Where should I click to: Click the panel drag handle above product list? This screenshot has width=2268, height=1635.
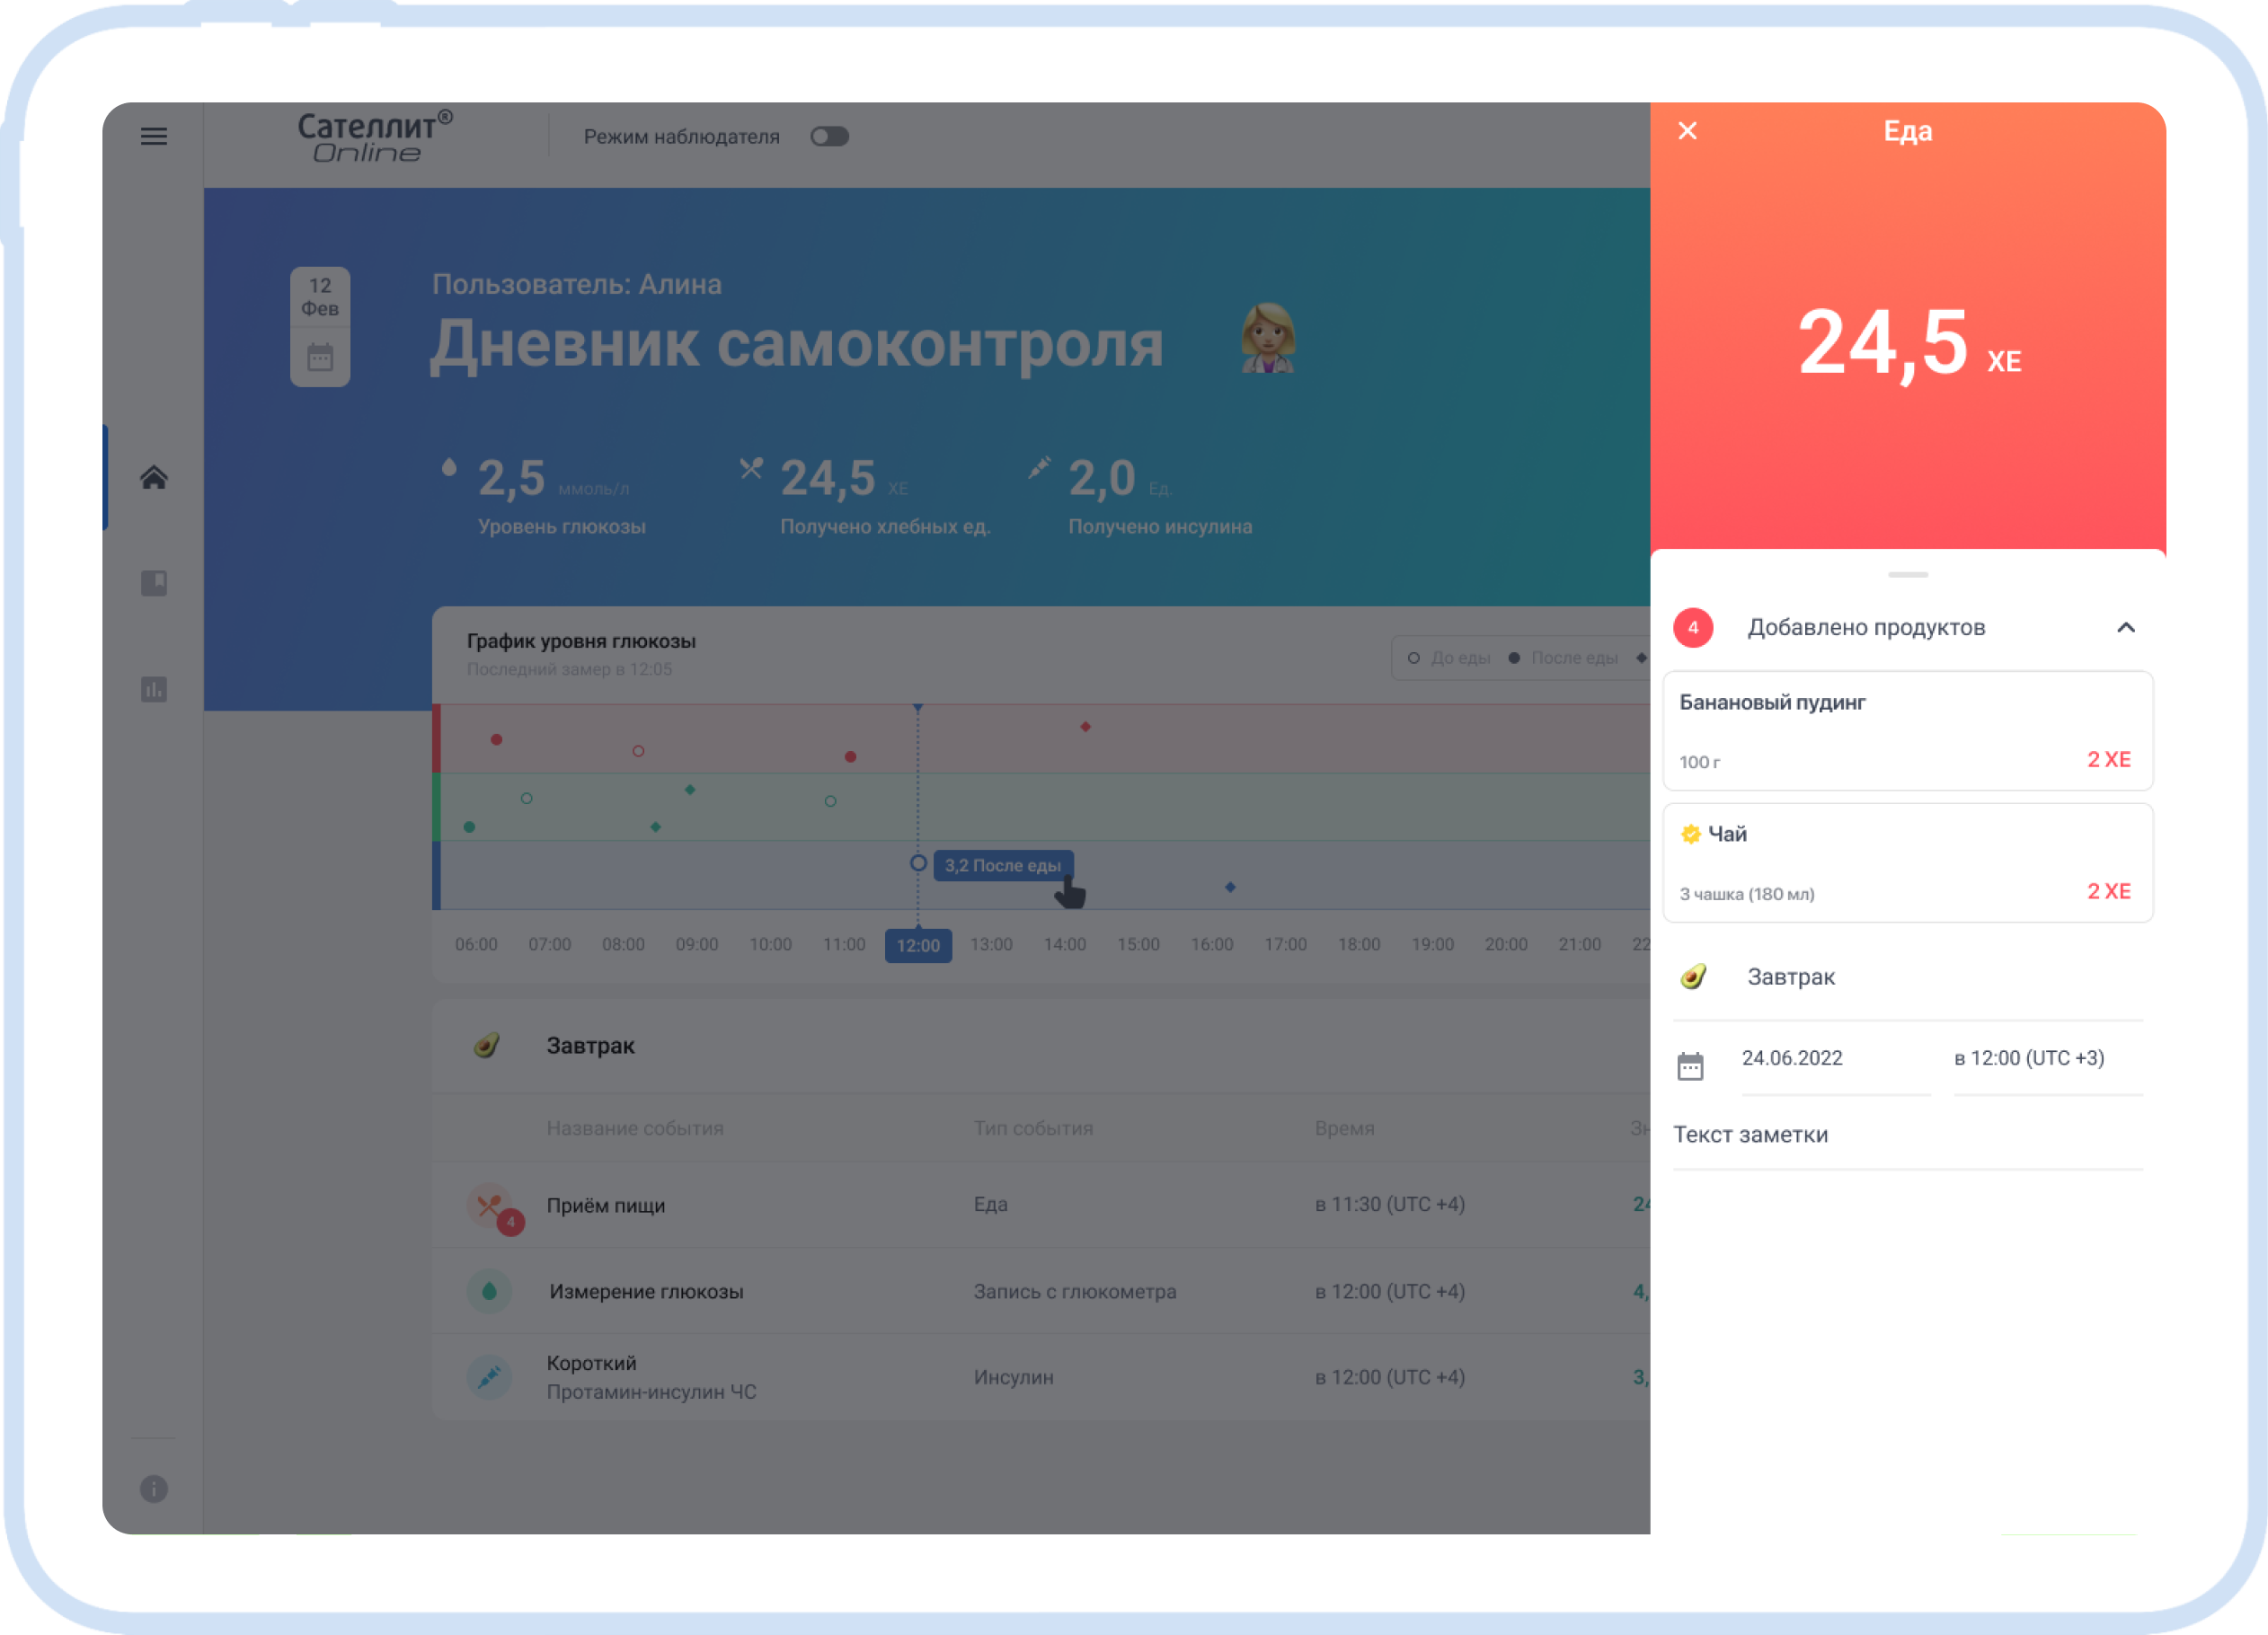[x=1907, y=575]
